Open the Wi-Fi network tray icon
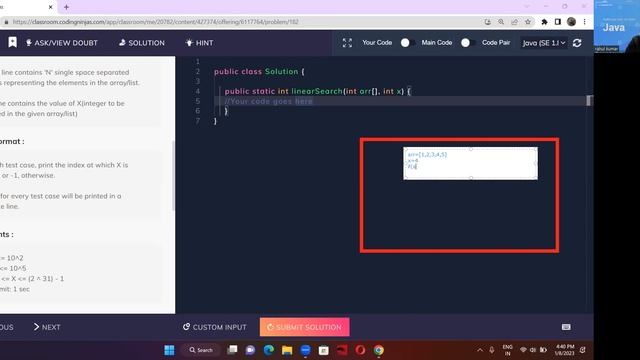 click(x=523, y=350)
